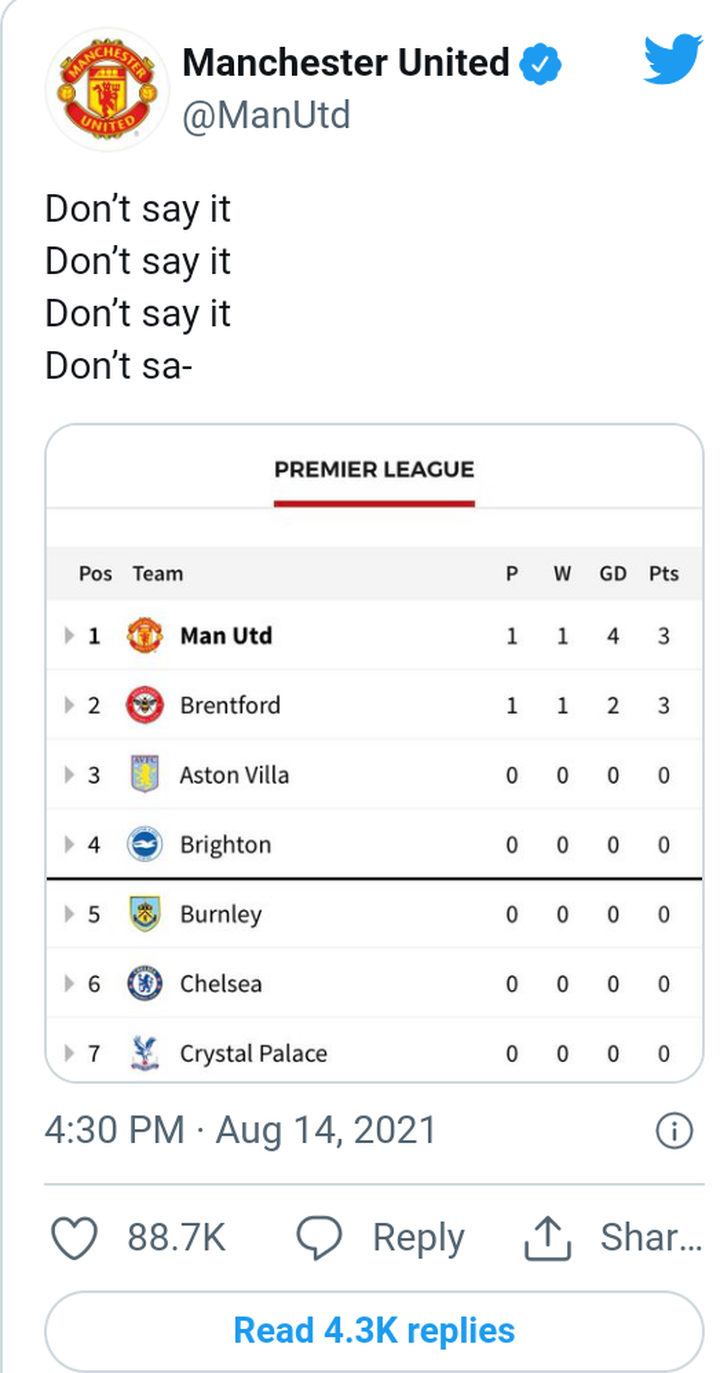Viewport: 720px width, 1373px height.
Task: Click the Chelsea club crest
Action: [145, 983]
